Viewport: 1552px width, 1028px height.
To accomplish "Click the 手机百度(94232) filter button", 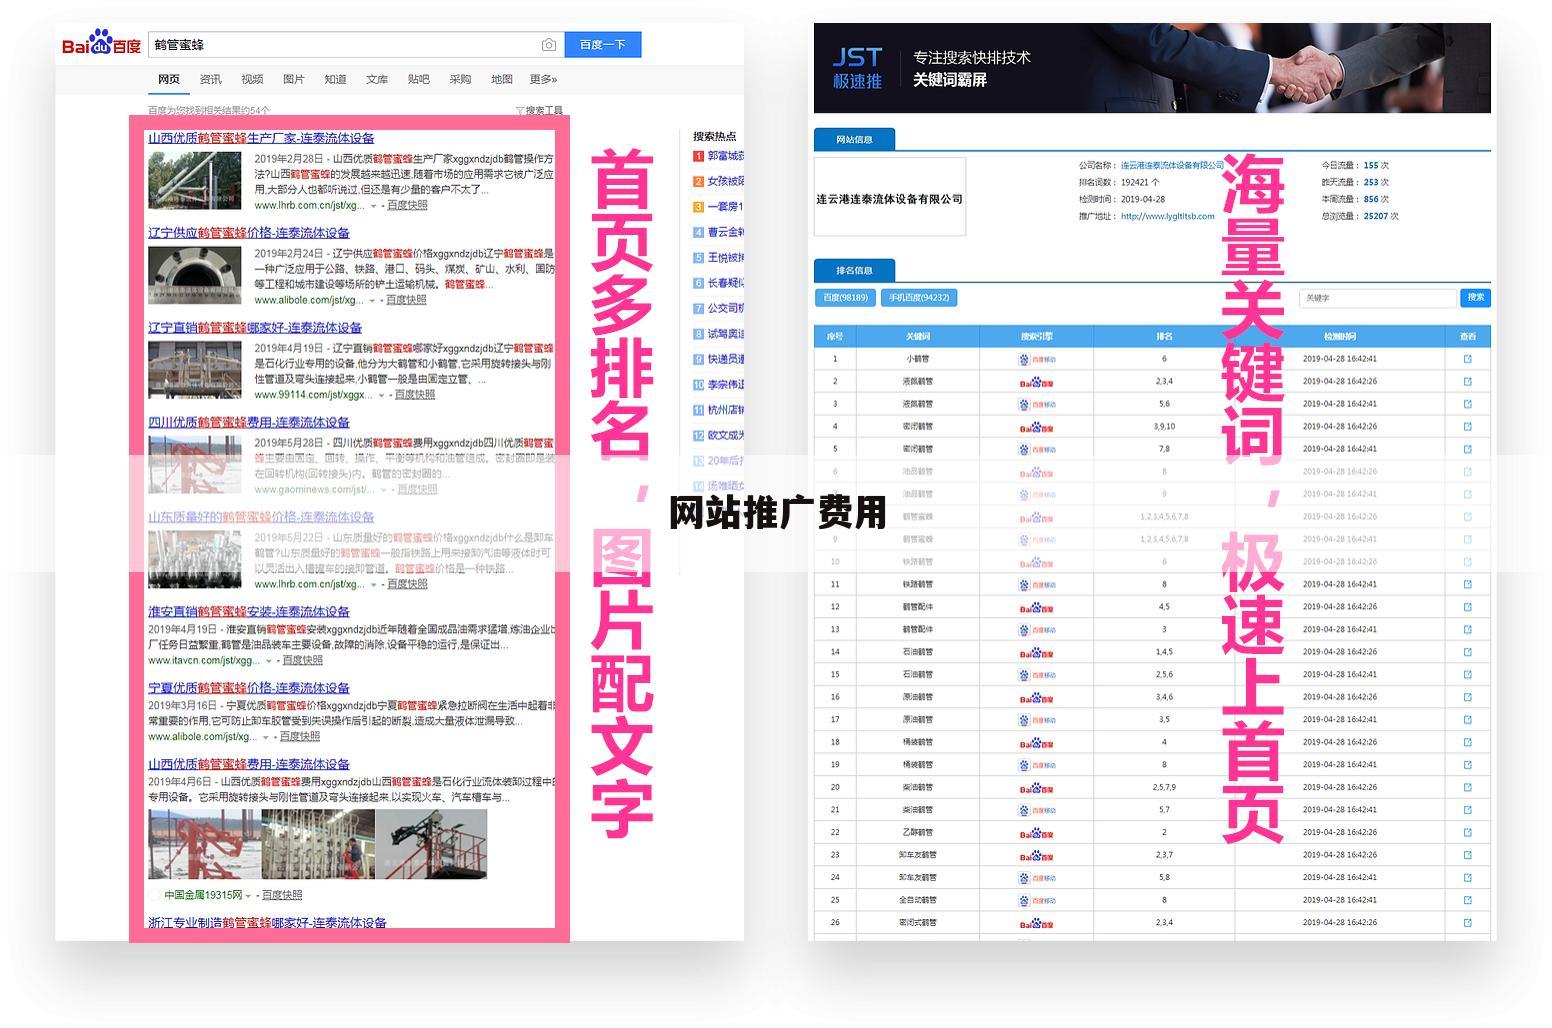I will click(x=919, y=298).
